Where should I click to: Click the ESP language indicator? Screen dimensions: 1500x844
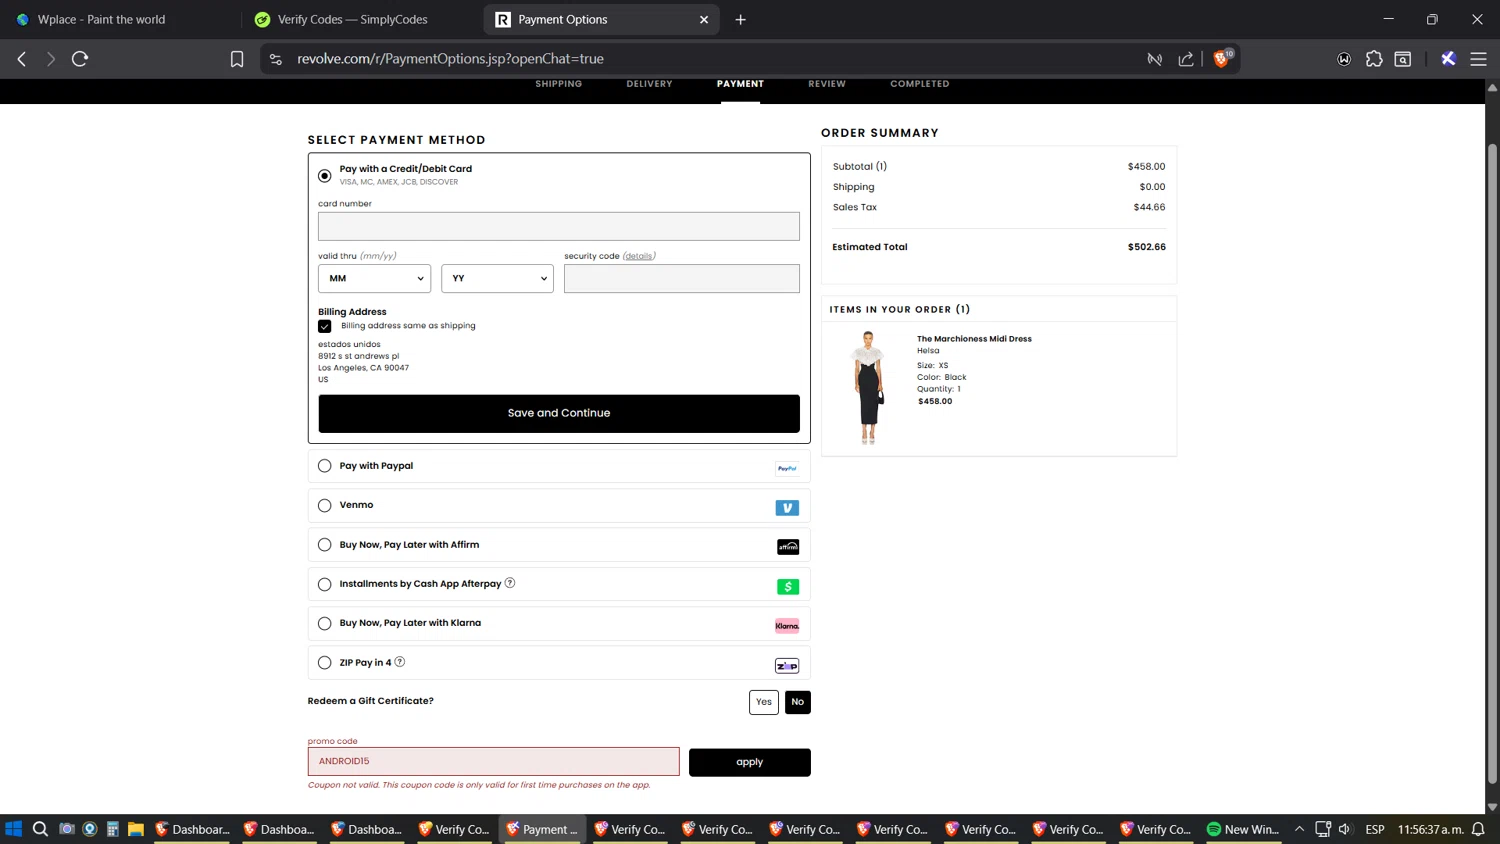1375,829
